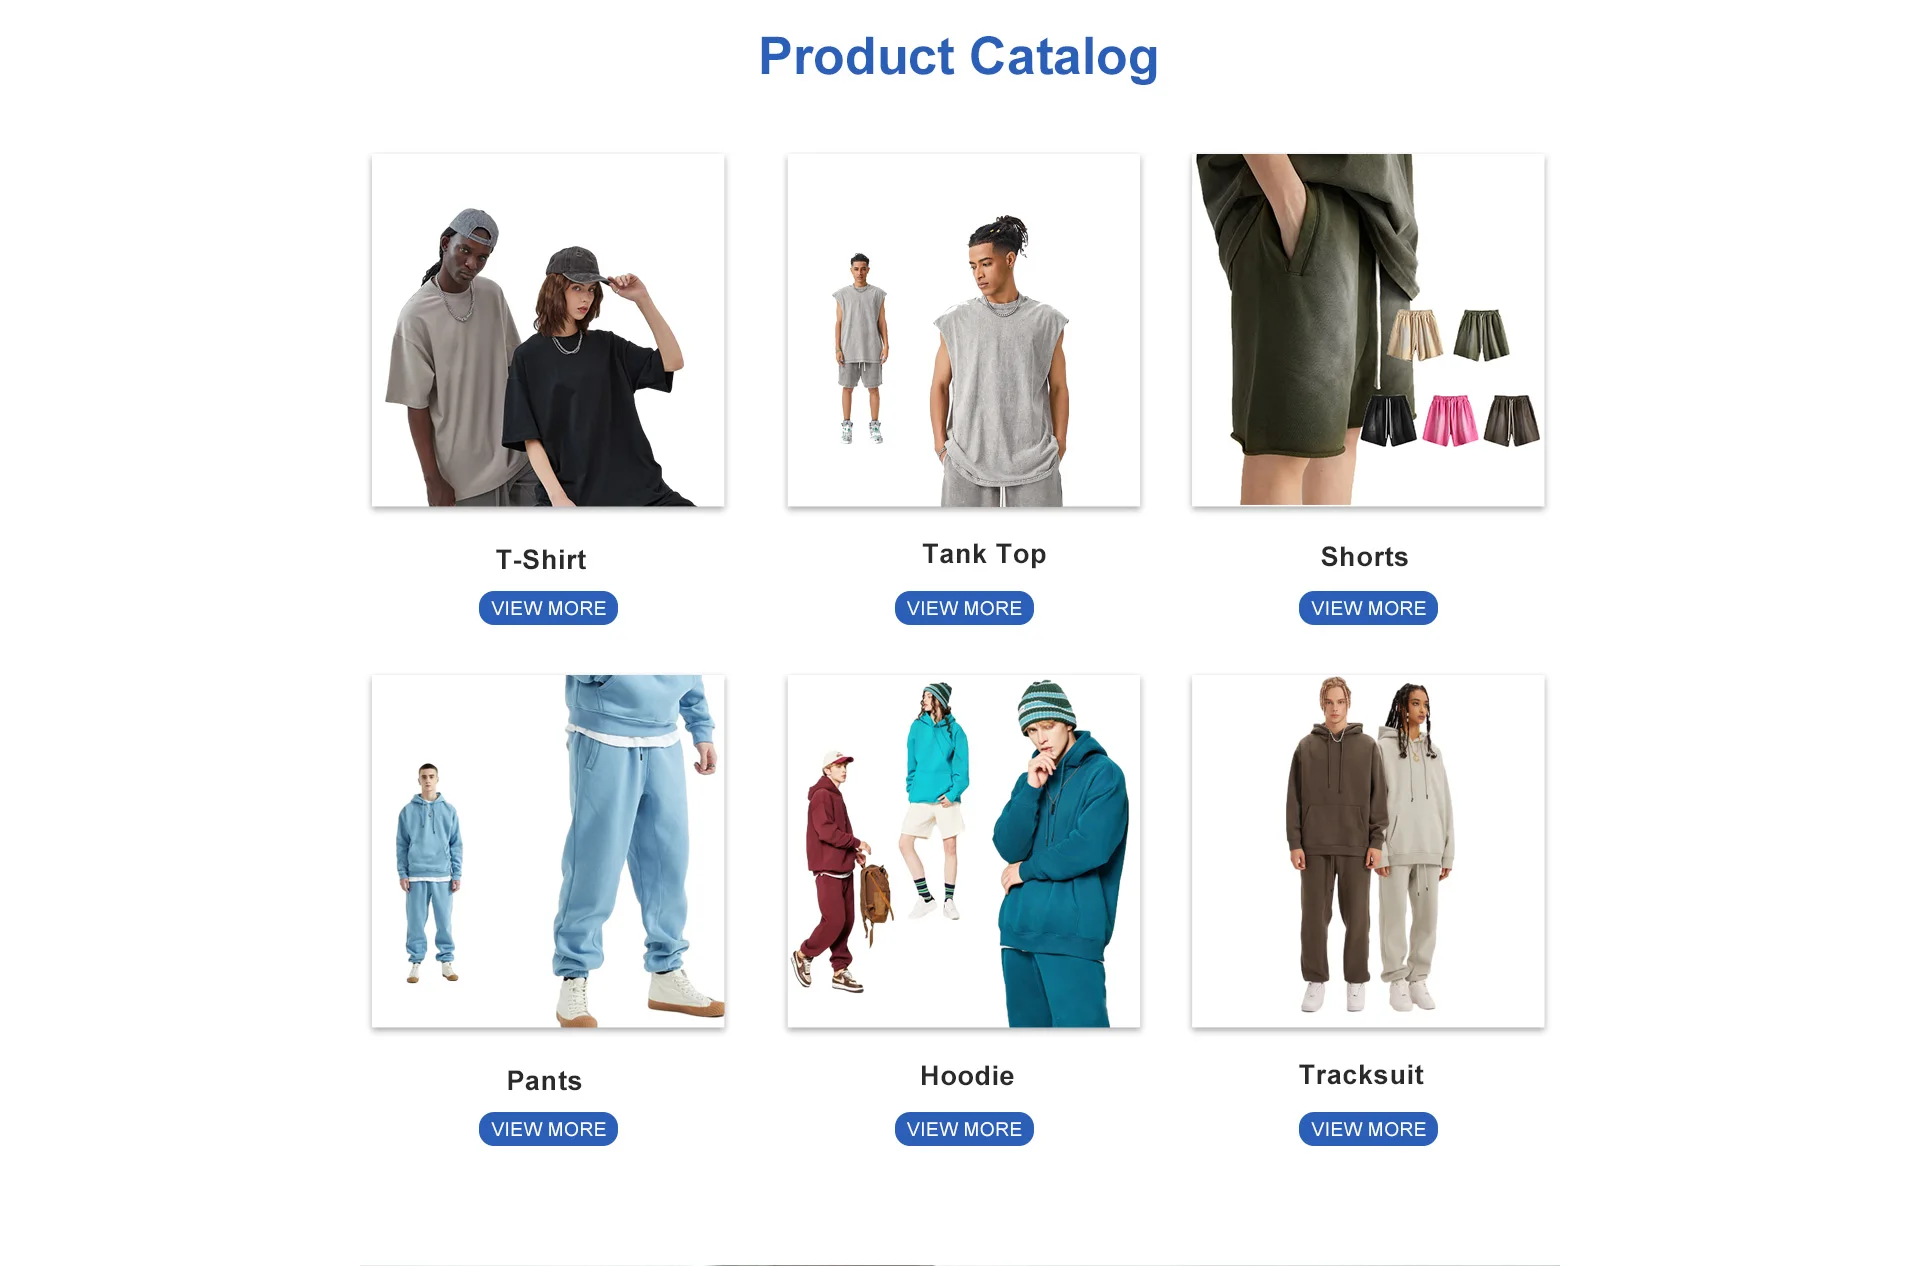Click VIEW MORE under Shorts

(1368, 608)
